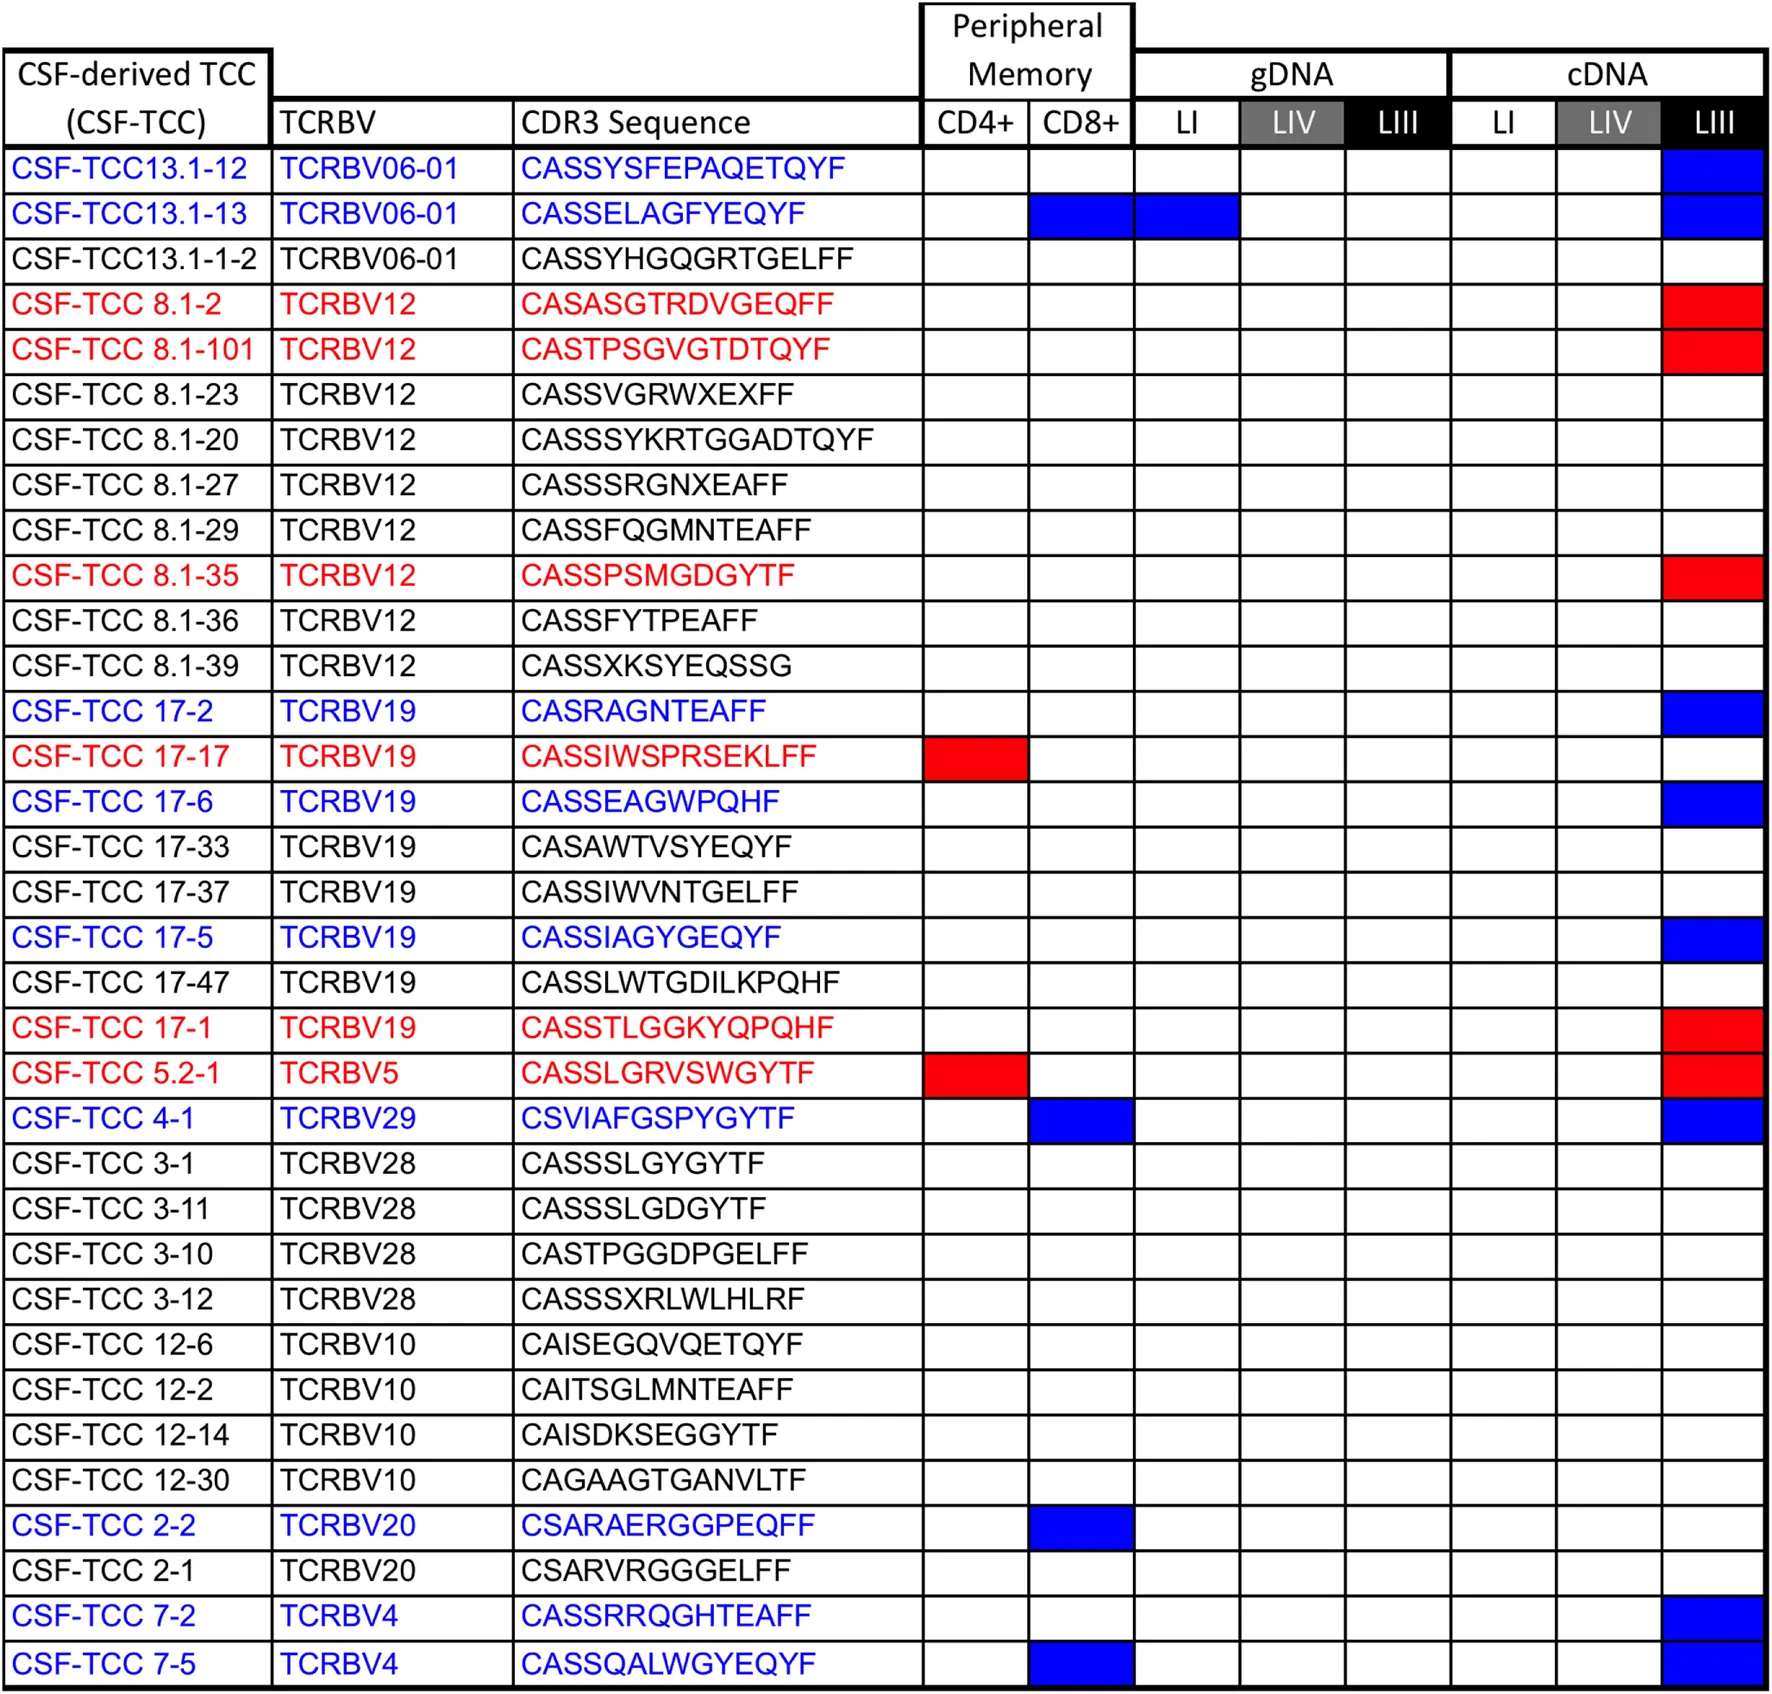Viewport: 1772px width, 1694px height.
Task: Click the black LIII header under cDNA
Action: pos(1713,123)
